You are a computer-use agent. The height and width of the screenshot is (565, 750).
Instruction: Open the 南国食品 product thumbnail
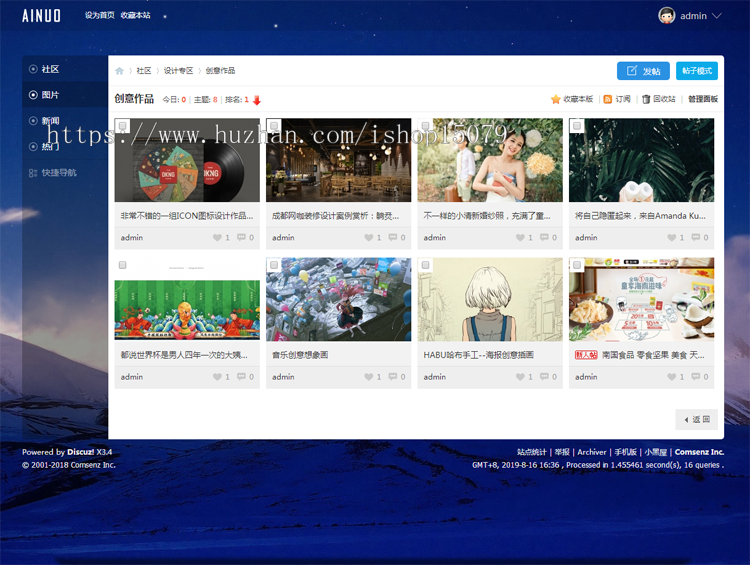click(x=641, y=299)
